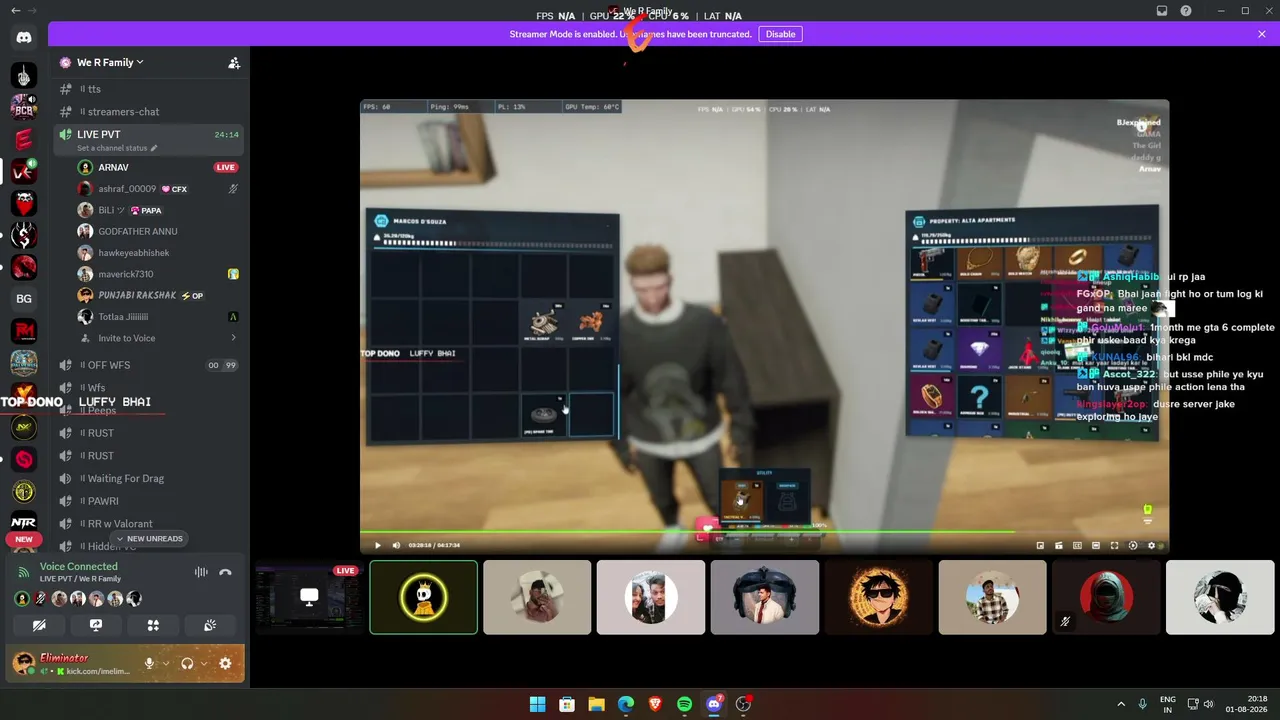Select the sunglasses avatar participant tile
Screen dimensions: 1280x720
coord(878,597)
